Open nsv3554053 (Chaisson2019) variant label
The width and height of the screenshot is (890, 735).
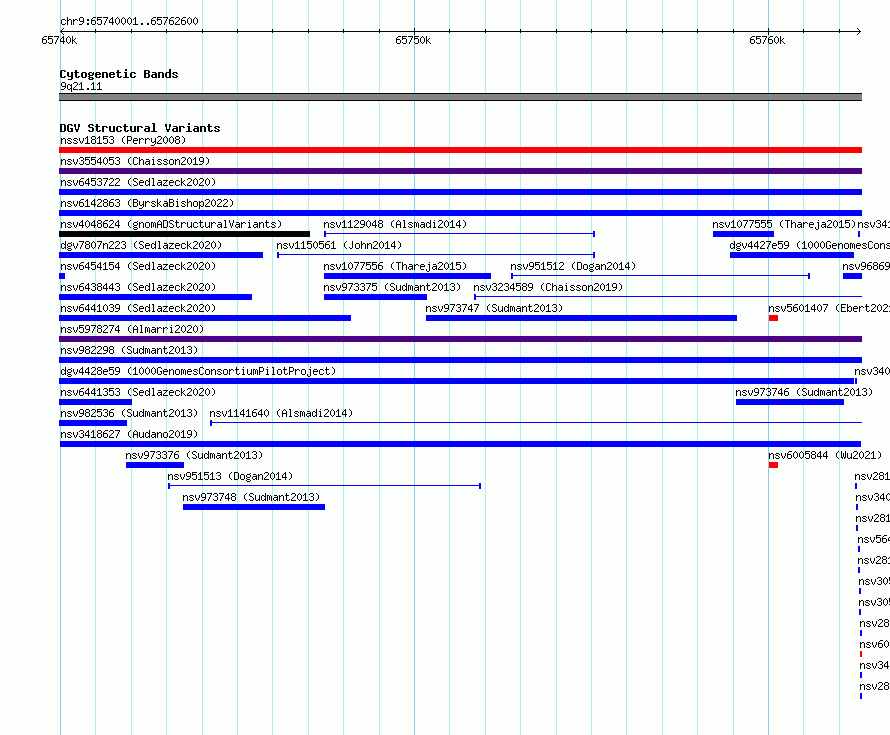tap(135, 161)
